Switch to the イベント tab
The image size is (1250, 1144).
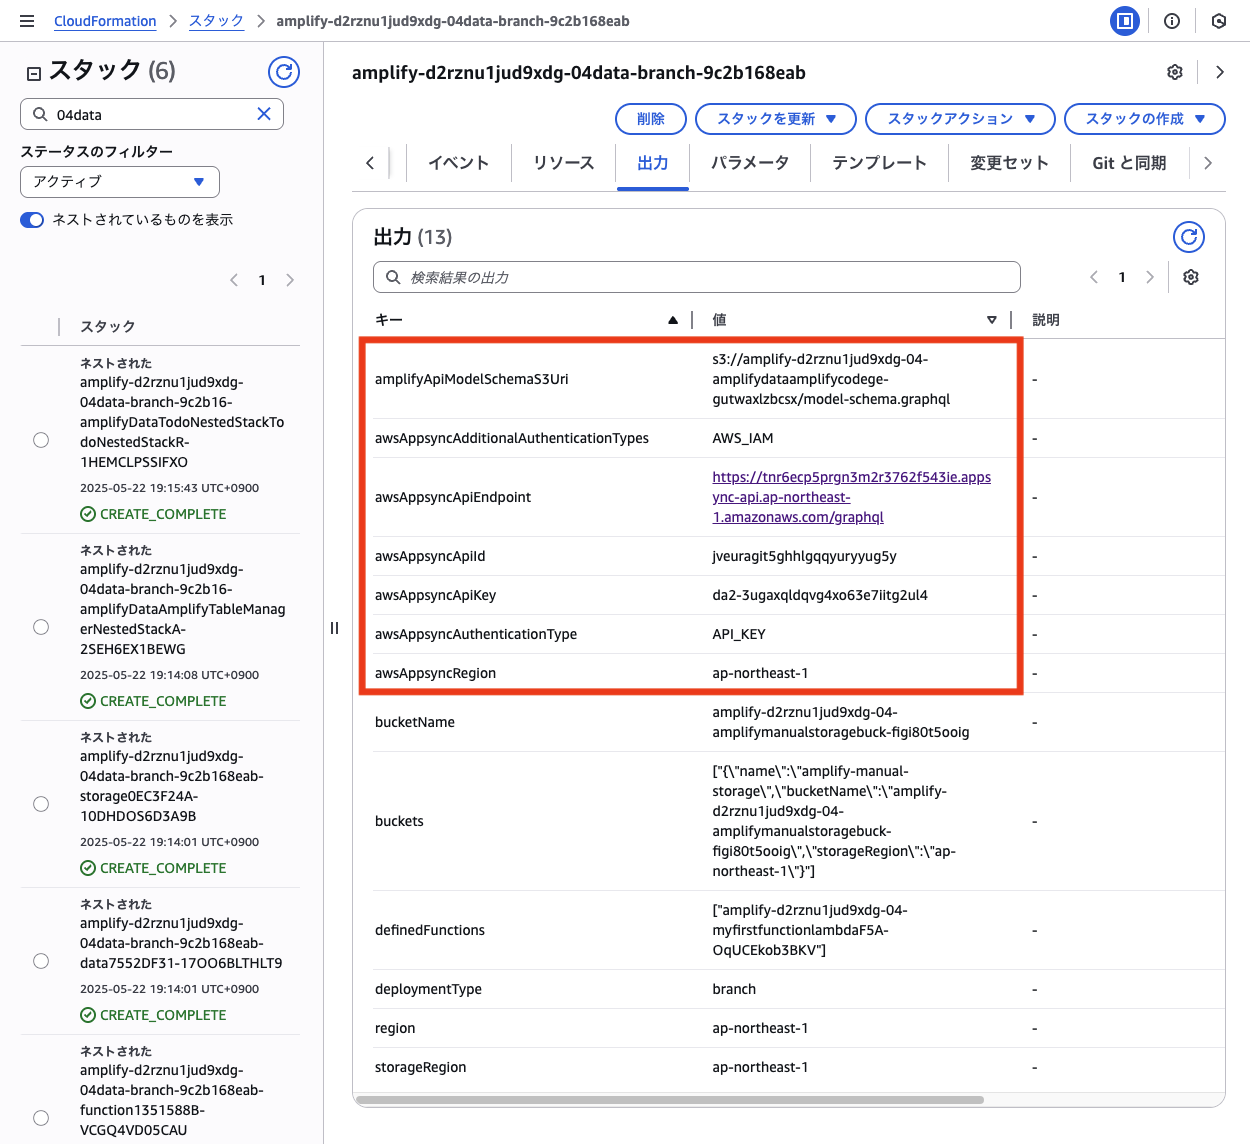click(458, 163)
